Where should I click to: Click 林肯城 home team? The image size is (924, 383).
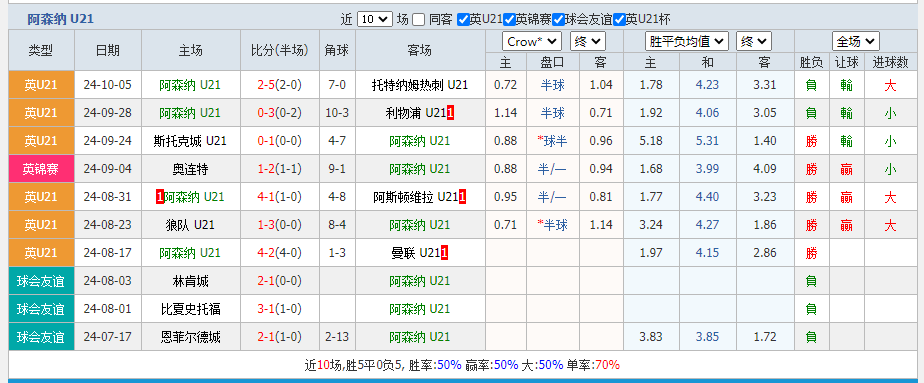point(190,281)
